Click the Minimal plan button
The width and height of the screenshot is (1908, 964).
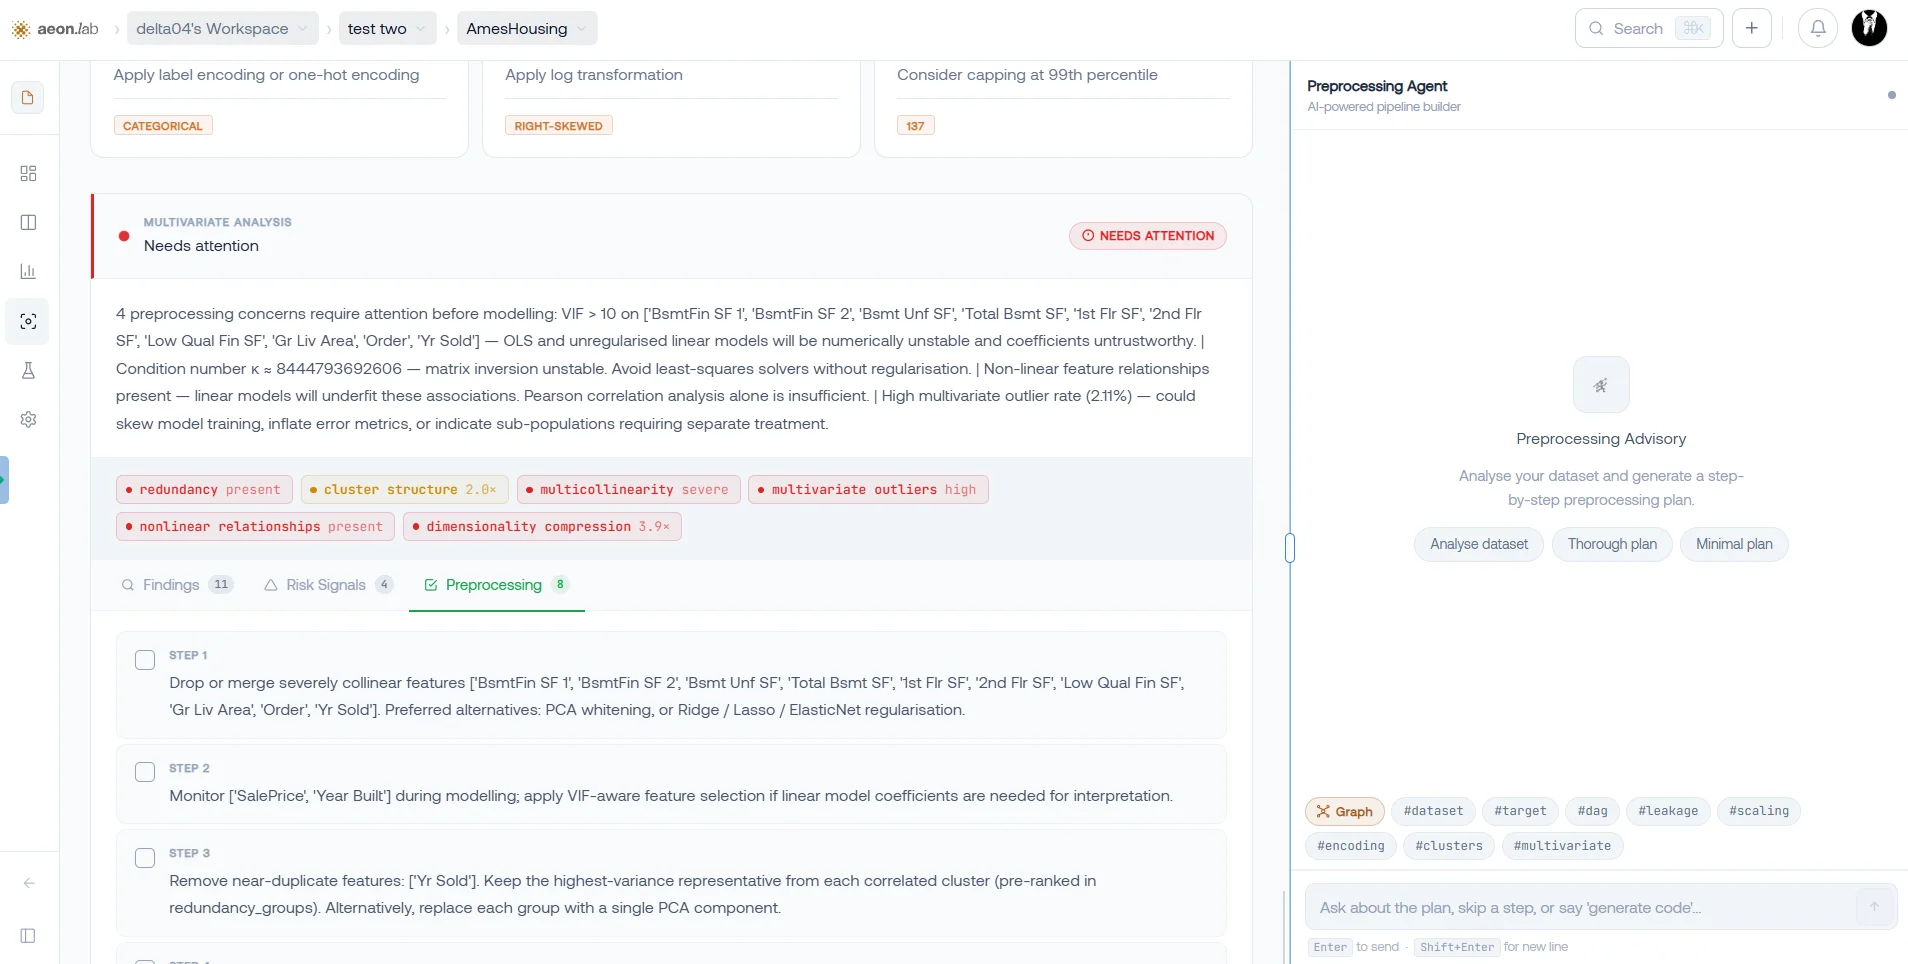pos(1734,544)
